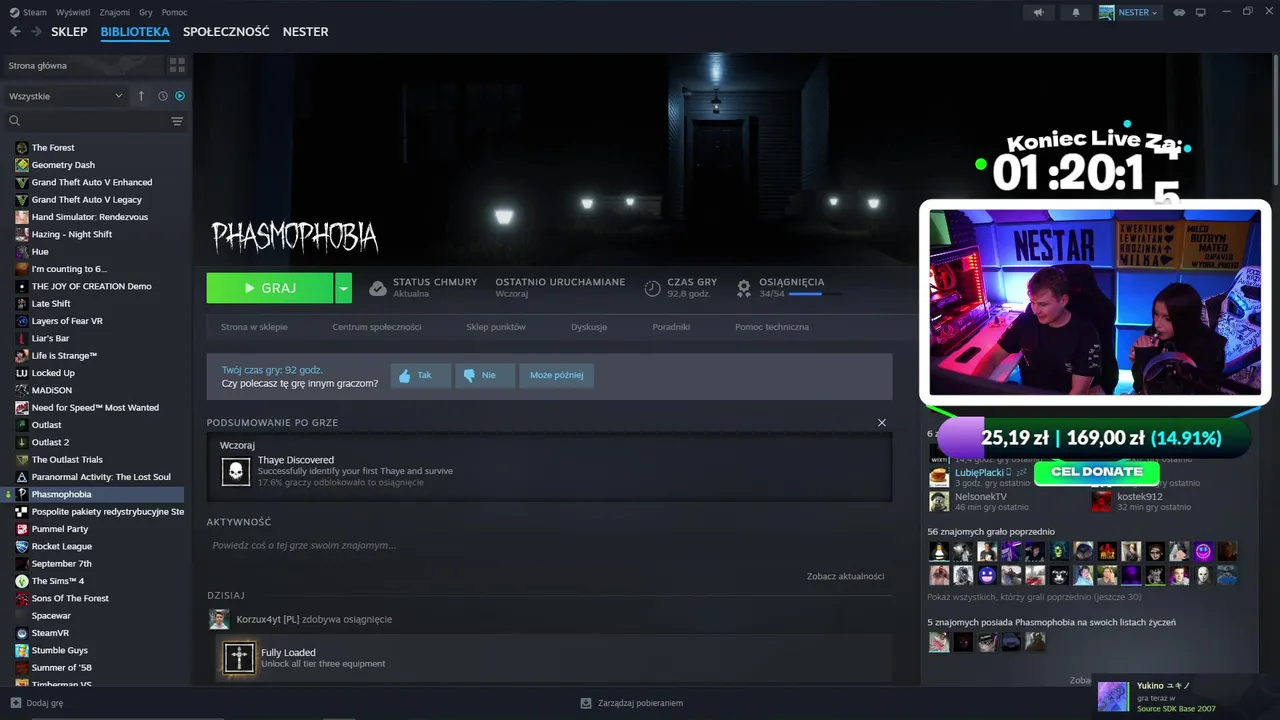Open NelsonekTV friend avatar
Screen dimensions: 1280x720
point(939,501)
